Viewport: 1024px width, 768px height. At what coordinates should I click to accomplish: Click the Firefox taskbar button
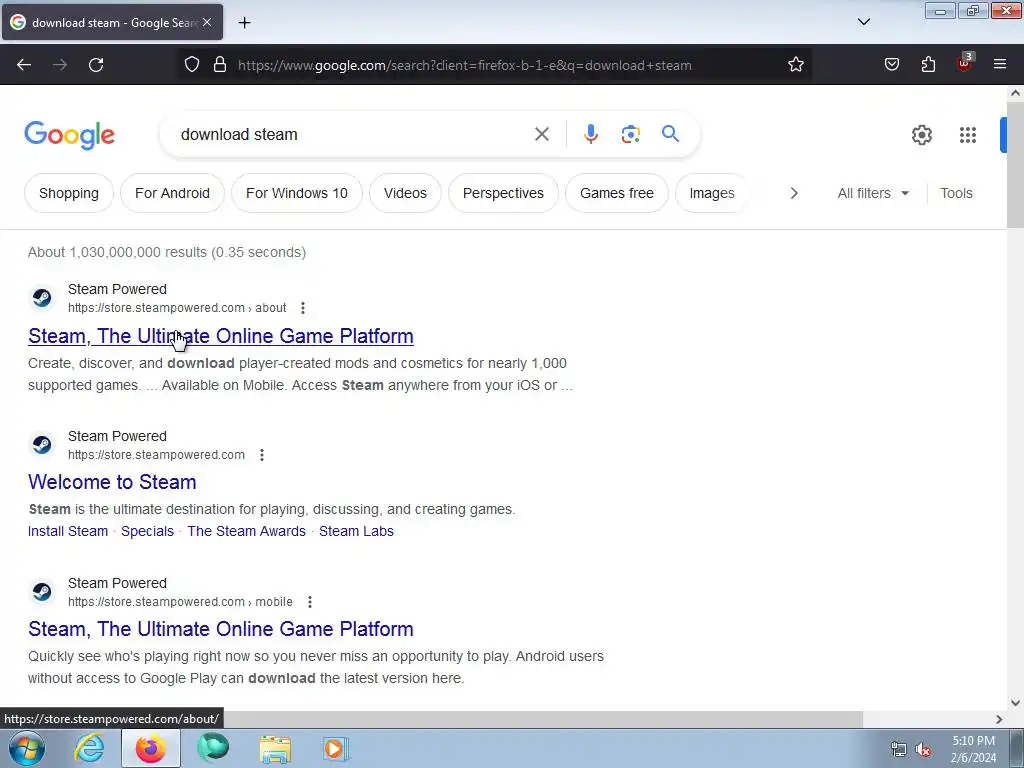(151, 748)
